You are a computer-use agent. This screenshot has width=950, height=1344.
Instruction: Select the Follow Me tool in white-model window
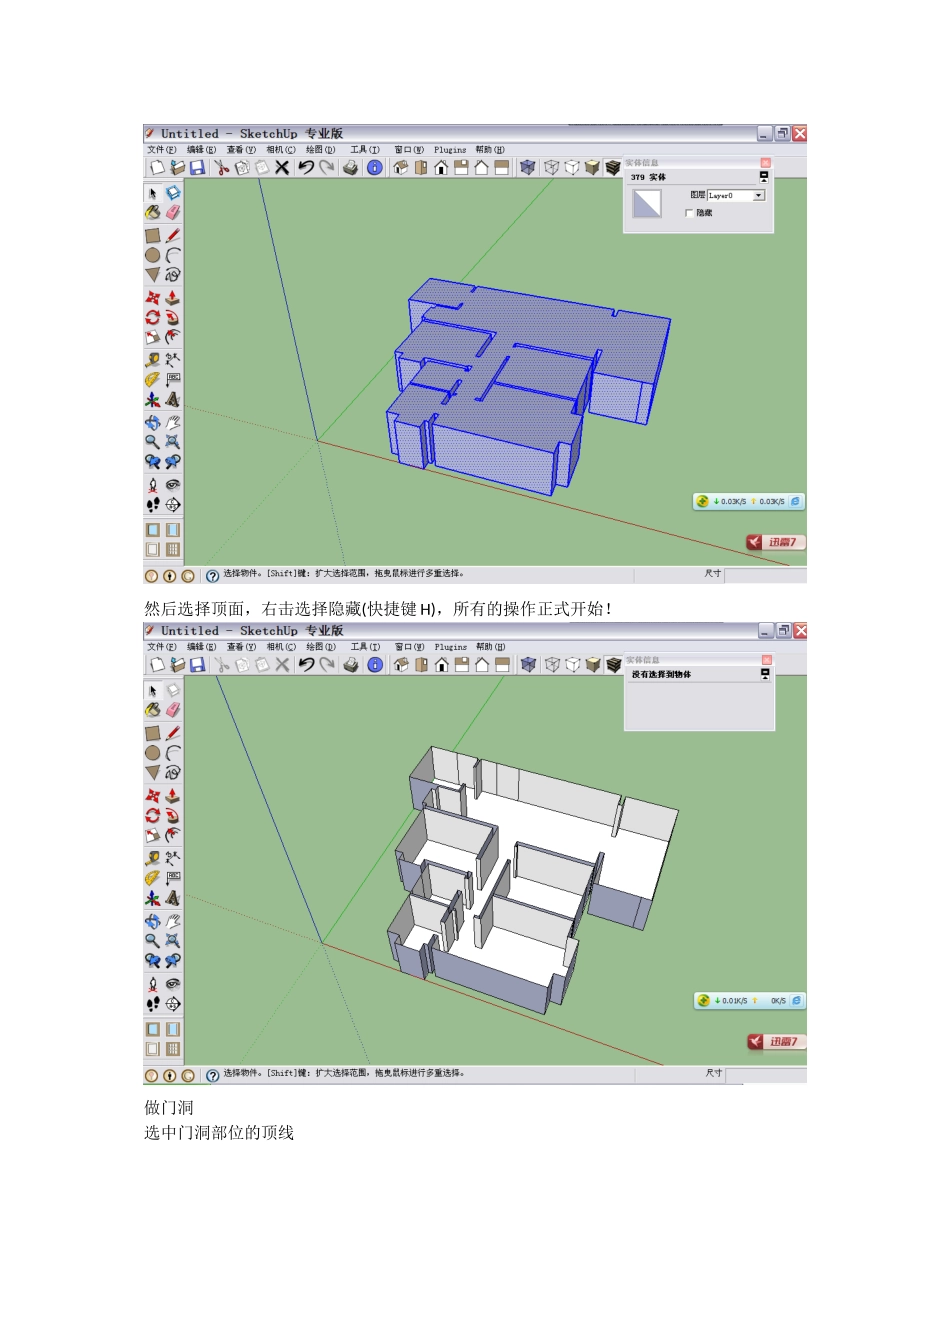(x=173, y=816)
